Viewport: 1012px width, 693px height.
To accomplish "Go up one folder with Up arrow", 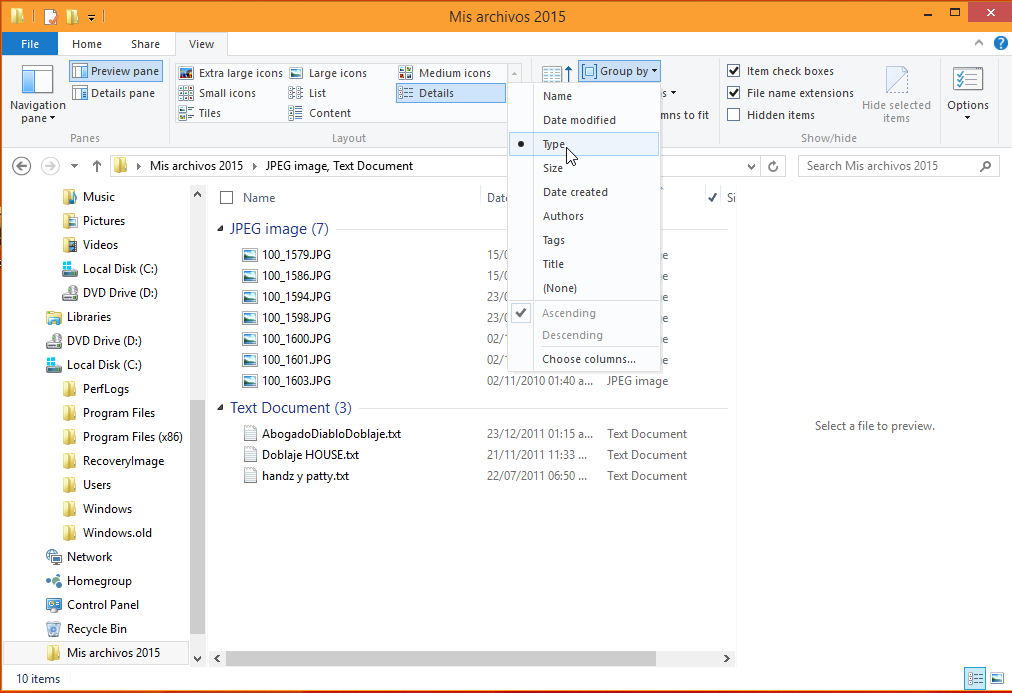I will pyautogui.click(x=97, y=166).
